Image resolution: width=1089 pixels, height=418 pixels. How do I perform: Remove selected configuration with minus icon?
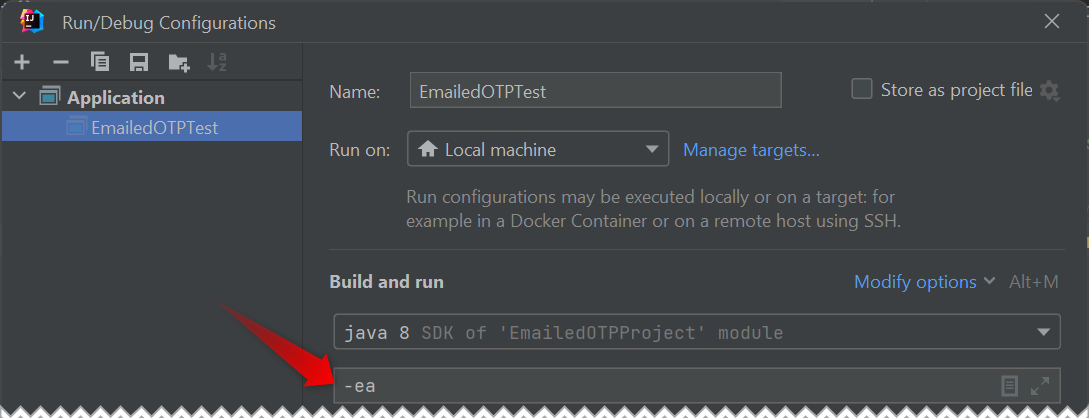tap(61, 62)
